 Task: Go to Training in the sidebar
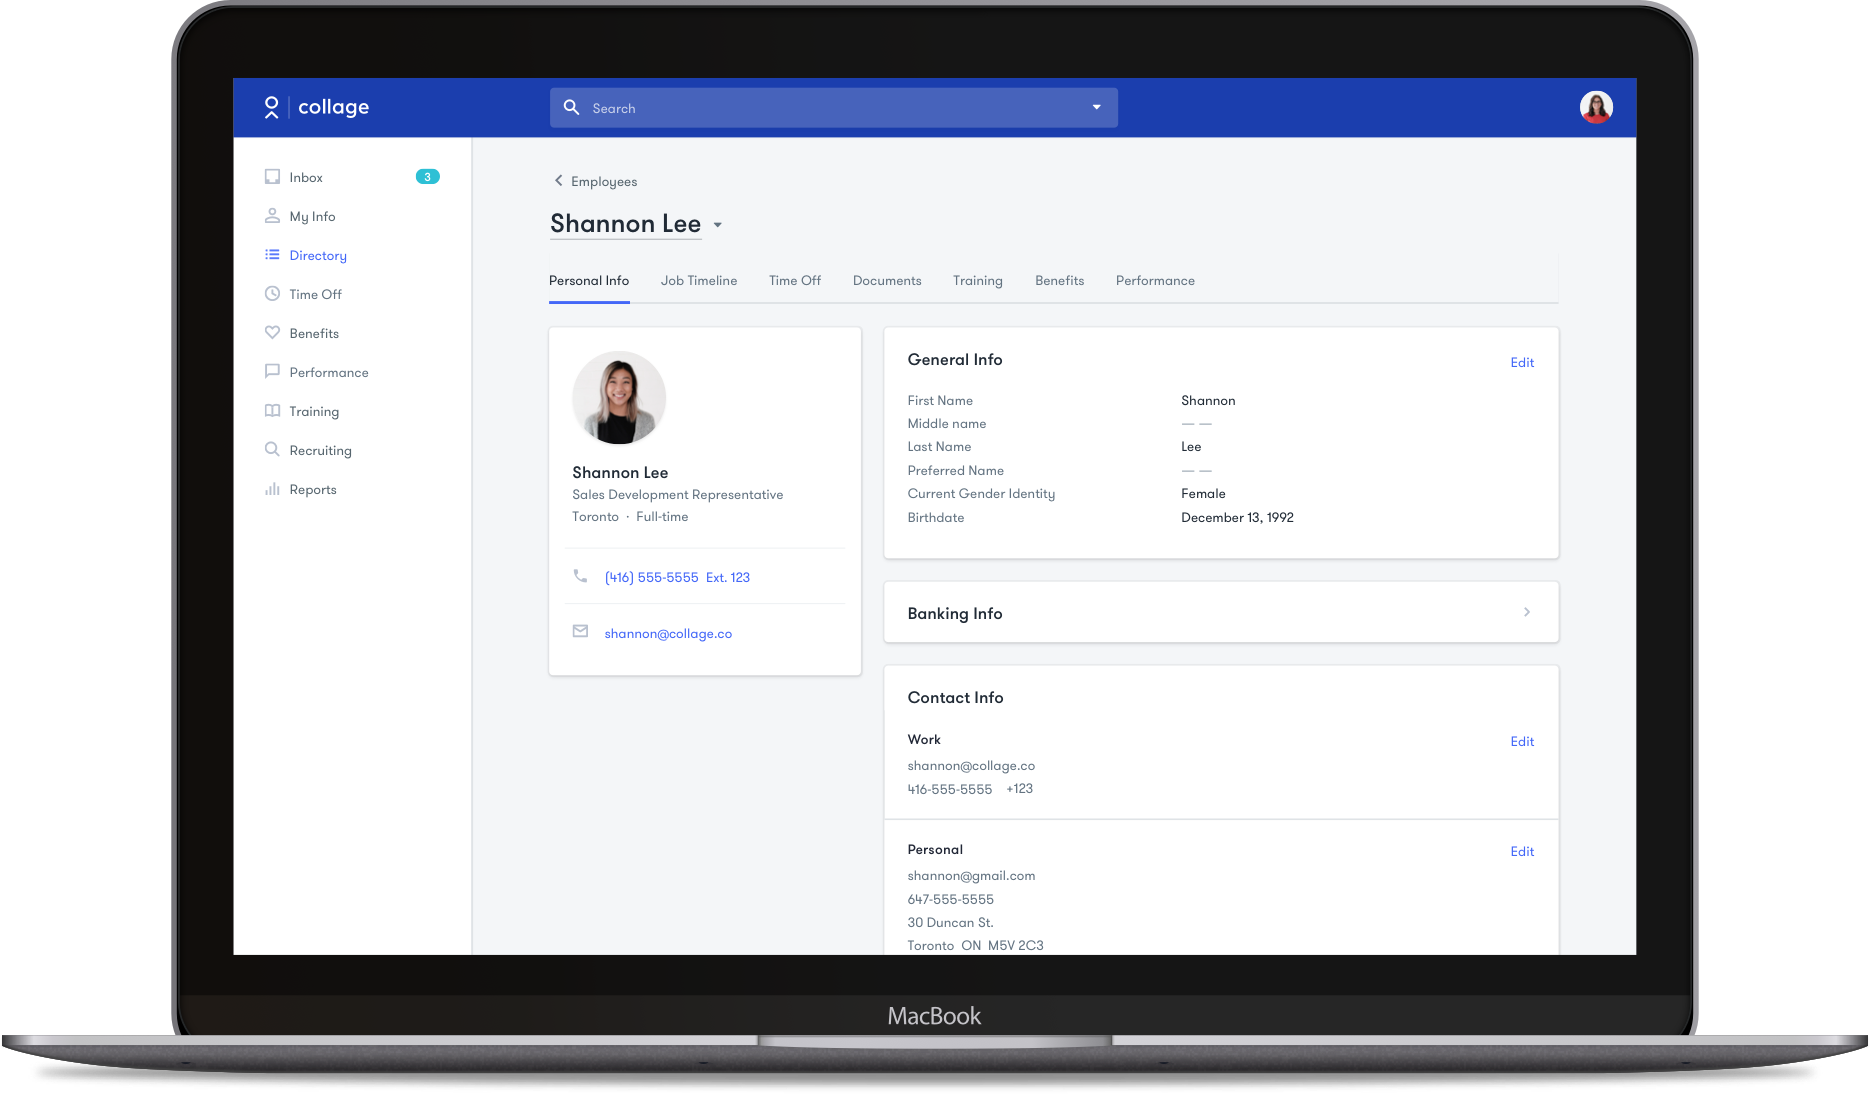click(x=314, y=411)
